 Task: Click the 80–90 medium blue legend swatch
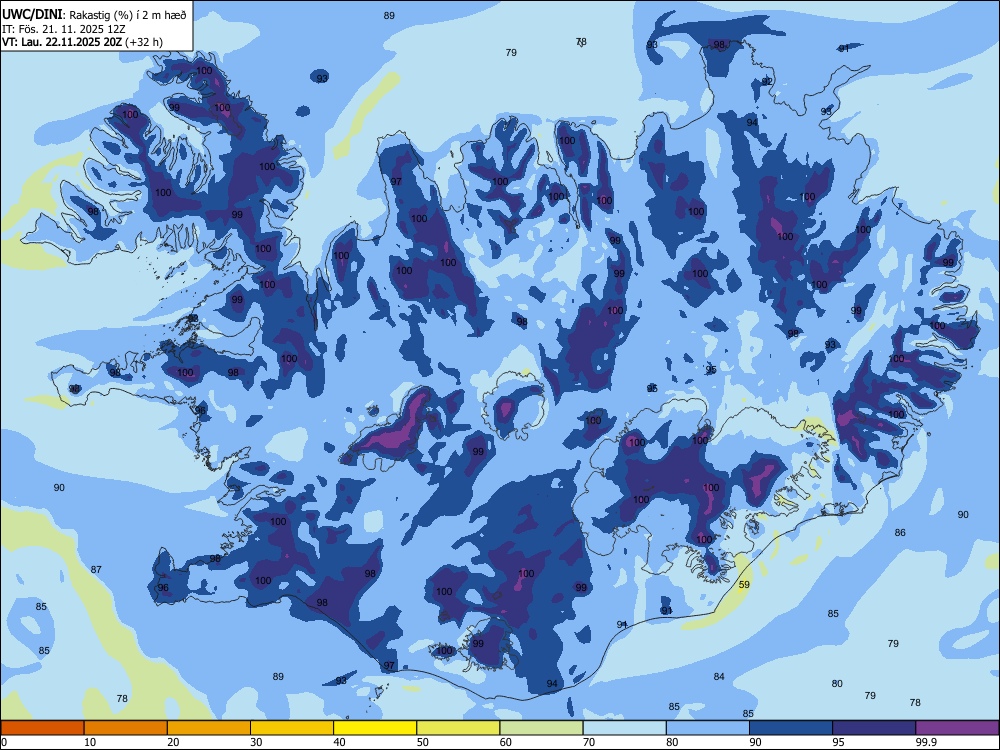click(708, 728)
